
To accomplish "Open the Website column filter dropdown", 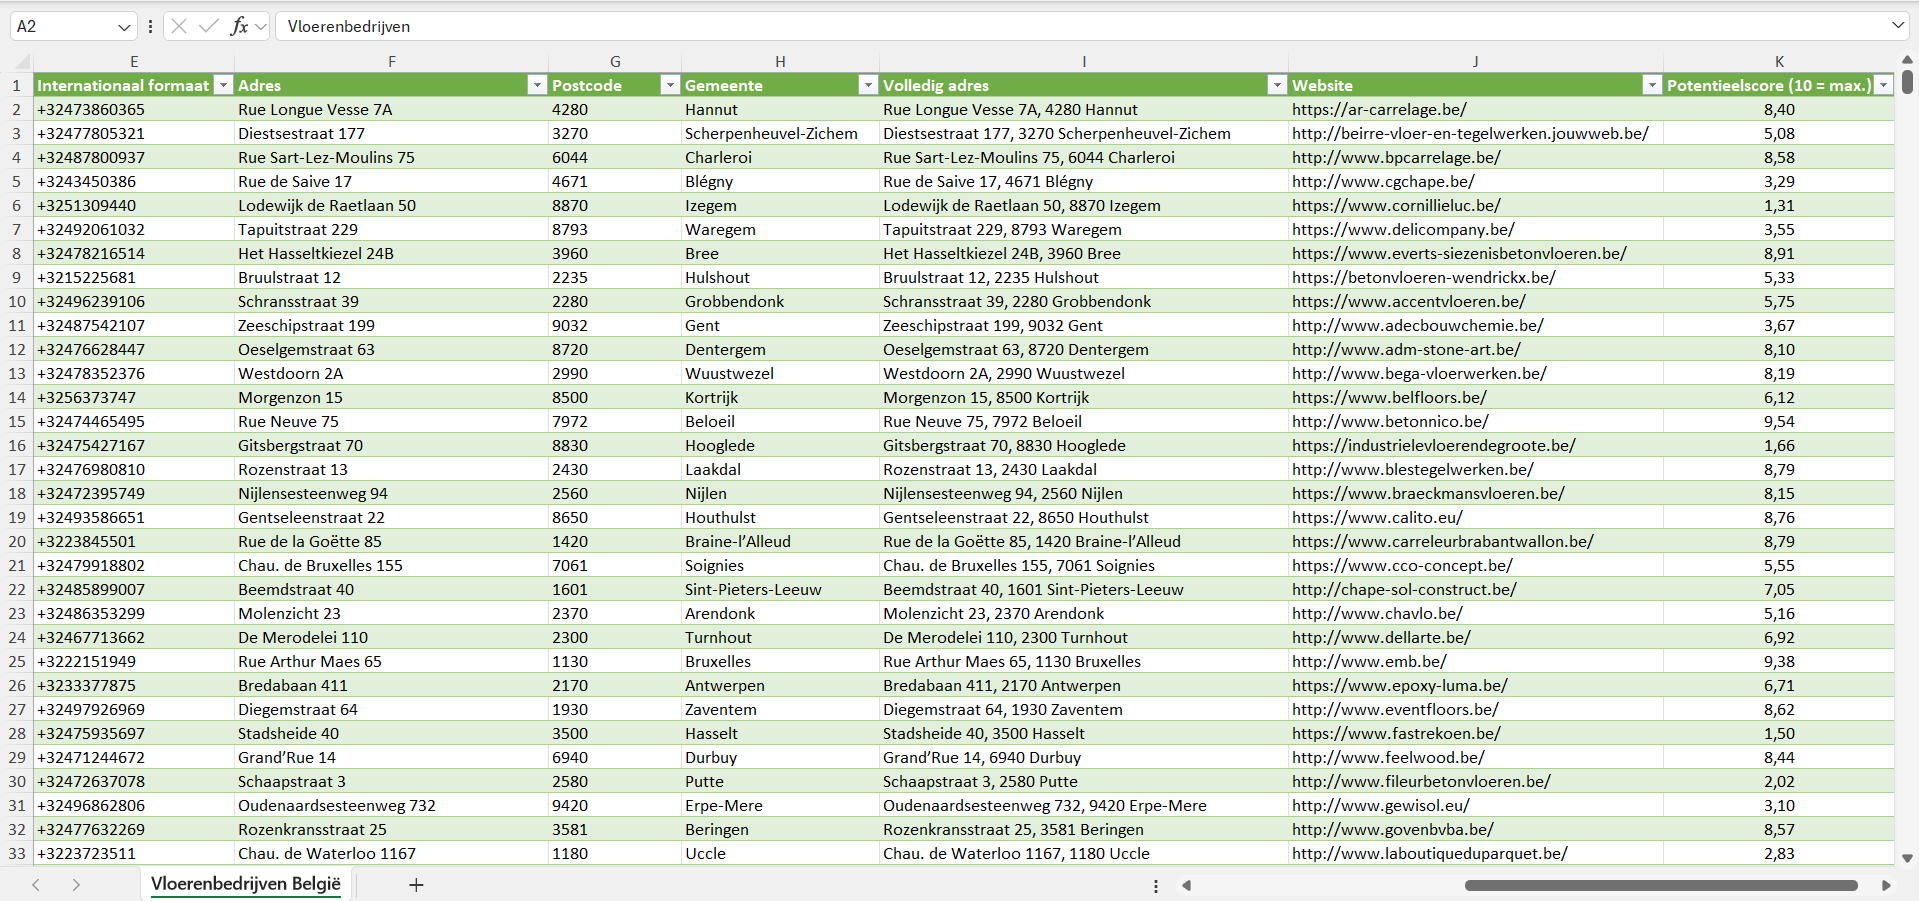I will (1652, 86).
